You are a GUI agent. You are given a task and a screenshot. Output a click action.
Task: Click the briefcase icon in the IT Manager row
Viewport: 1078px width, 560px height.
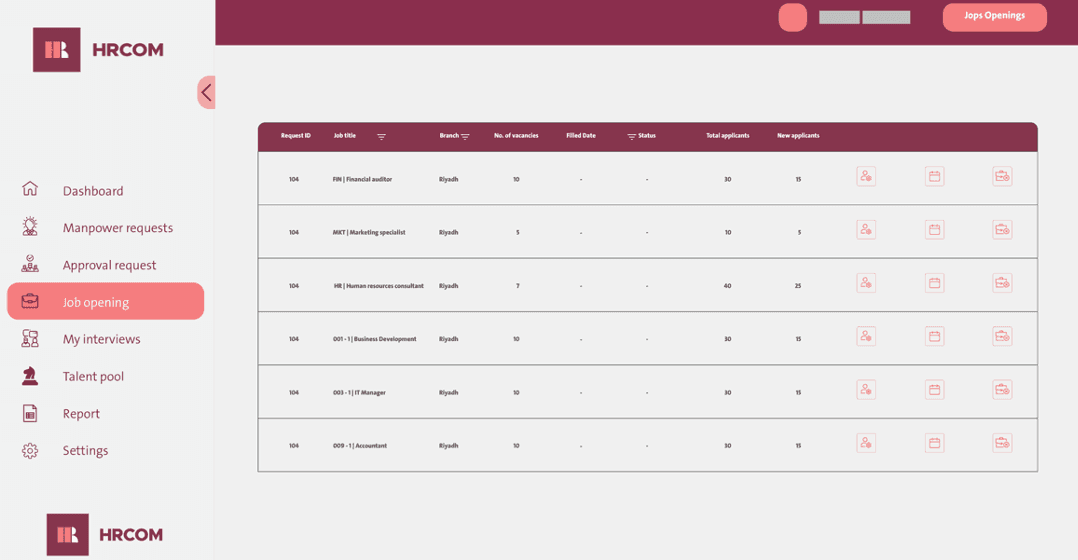(x=1002, y=390)
